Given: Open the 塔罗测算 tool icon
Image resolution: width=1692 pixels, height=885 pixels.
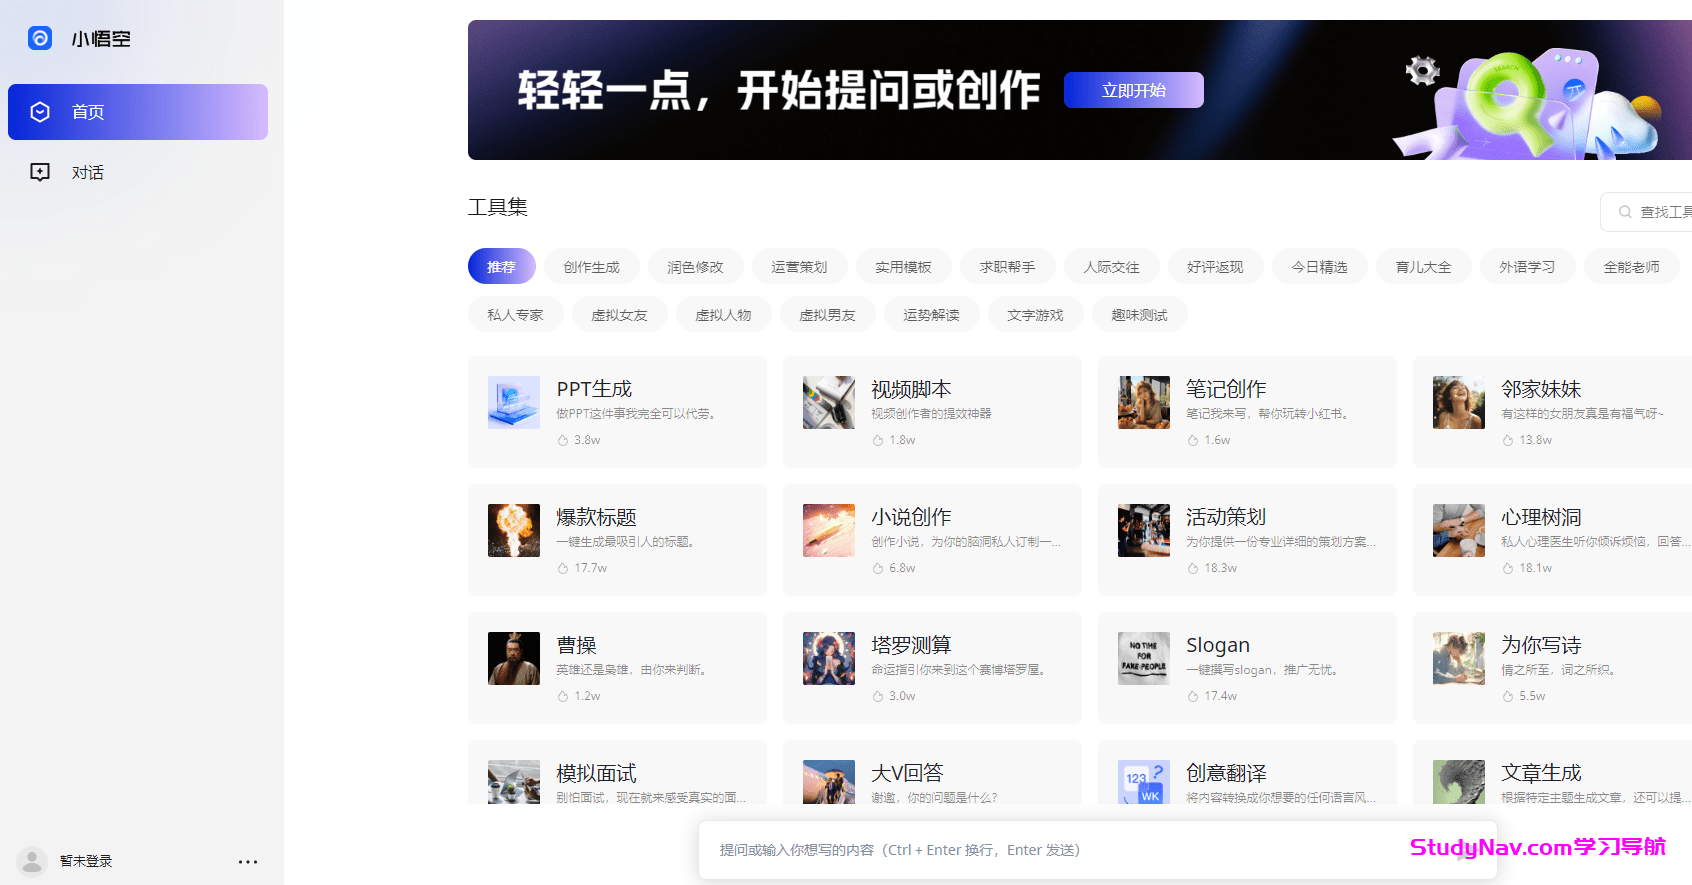Looking at the screenshot, I should coord(829,658).
